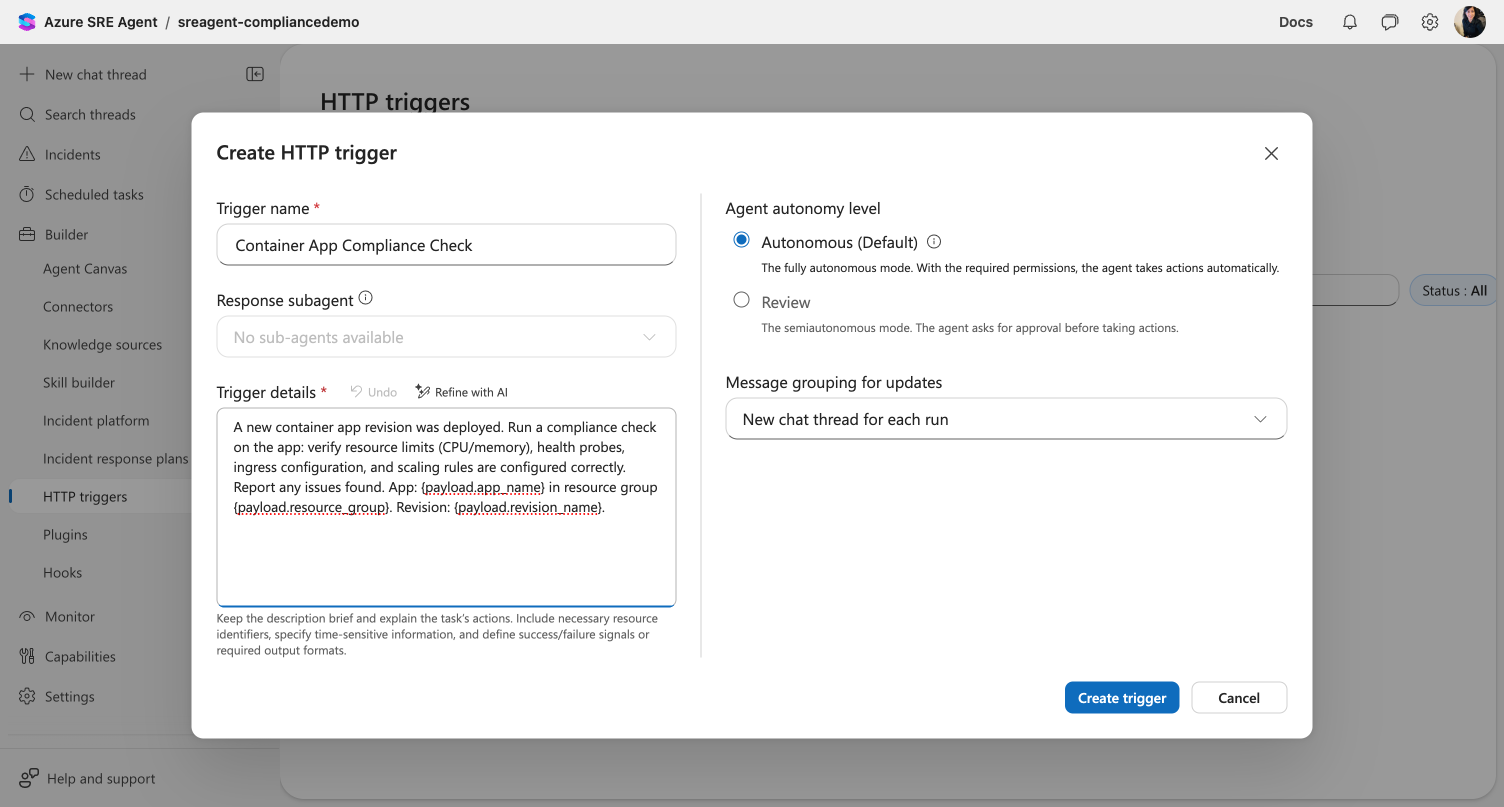The height and width of the screenshot is (807, 1504).
Task: Click the info icon beside Autonomous (Default)
Action: pyautogui.click(x=934, y=242)
